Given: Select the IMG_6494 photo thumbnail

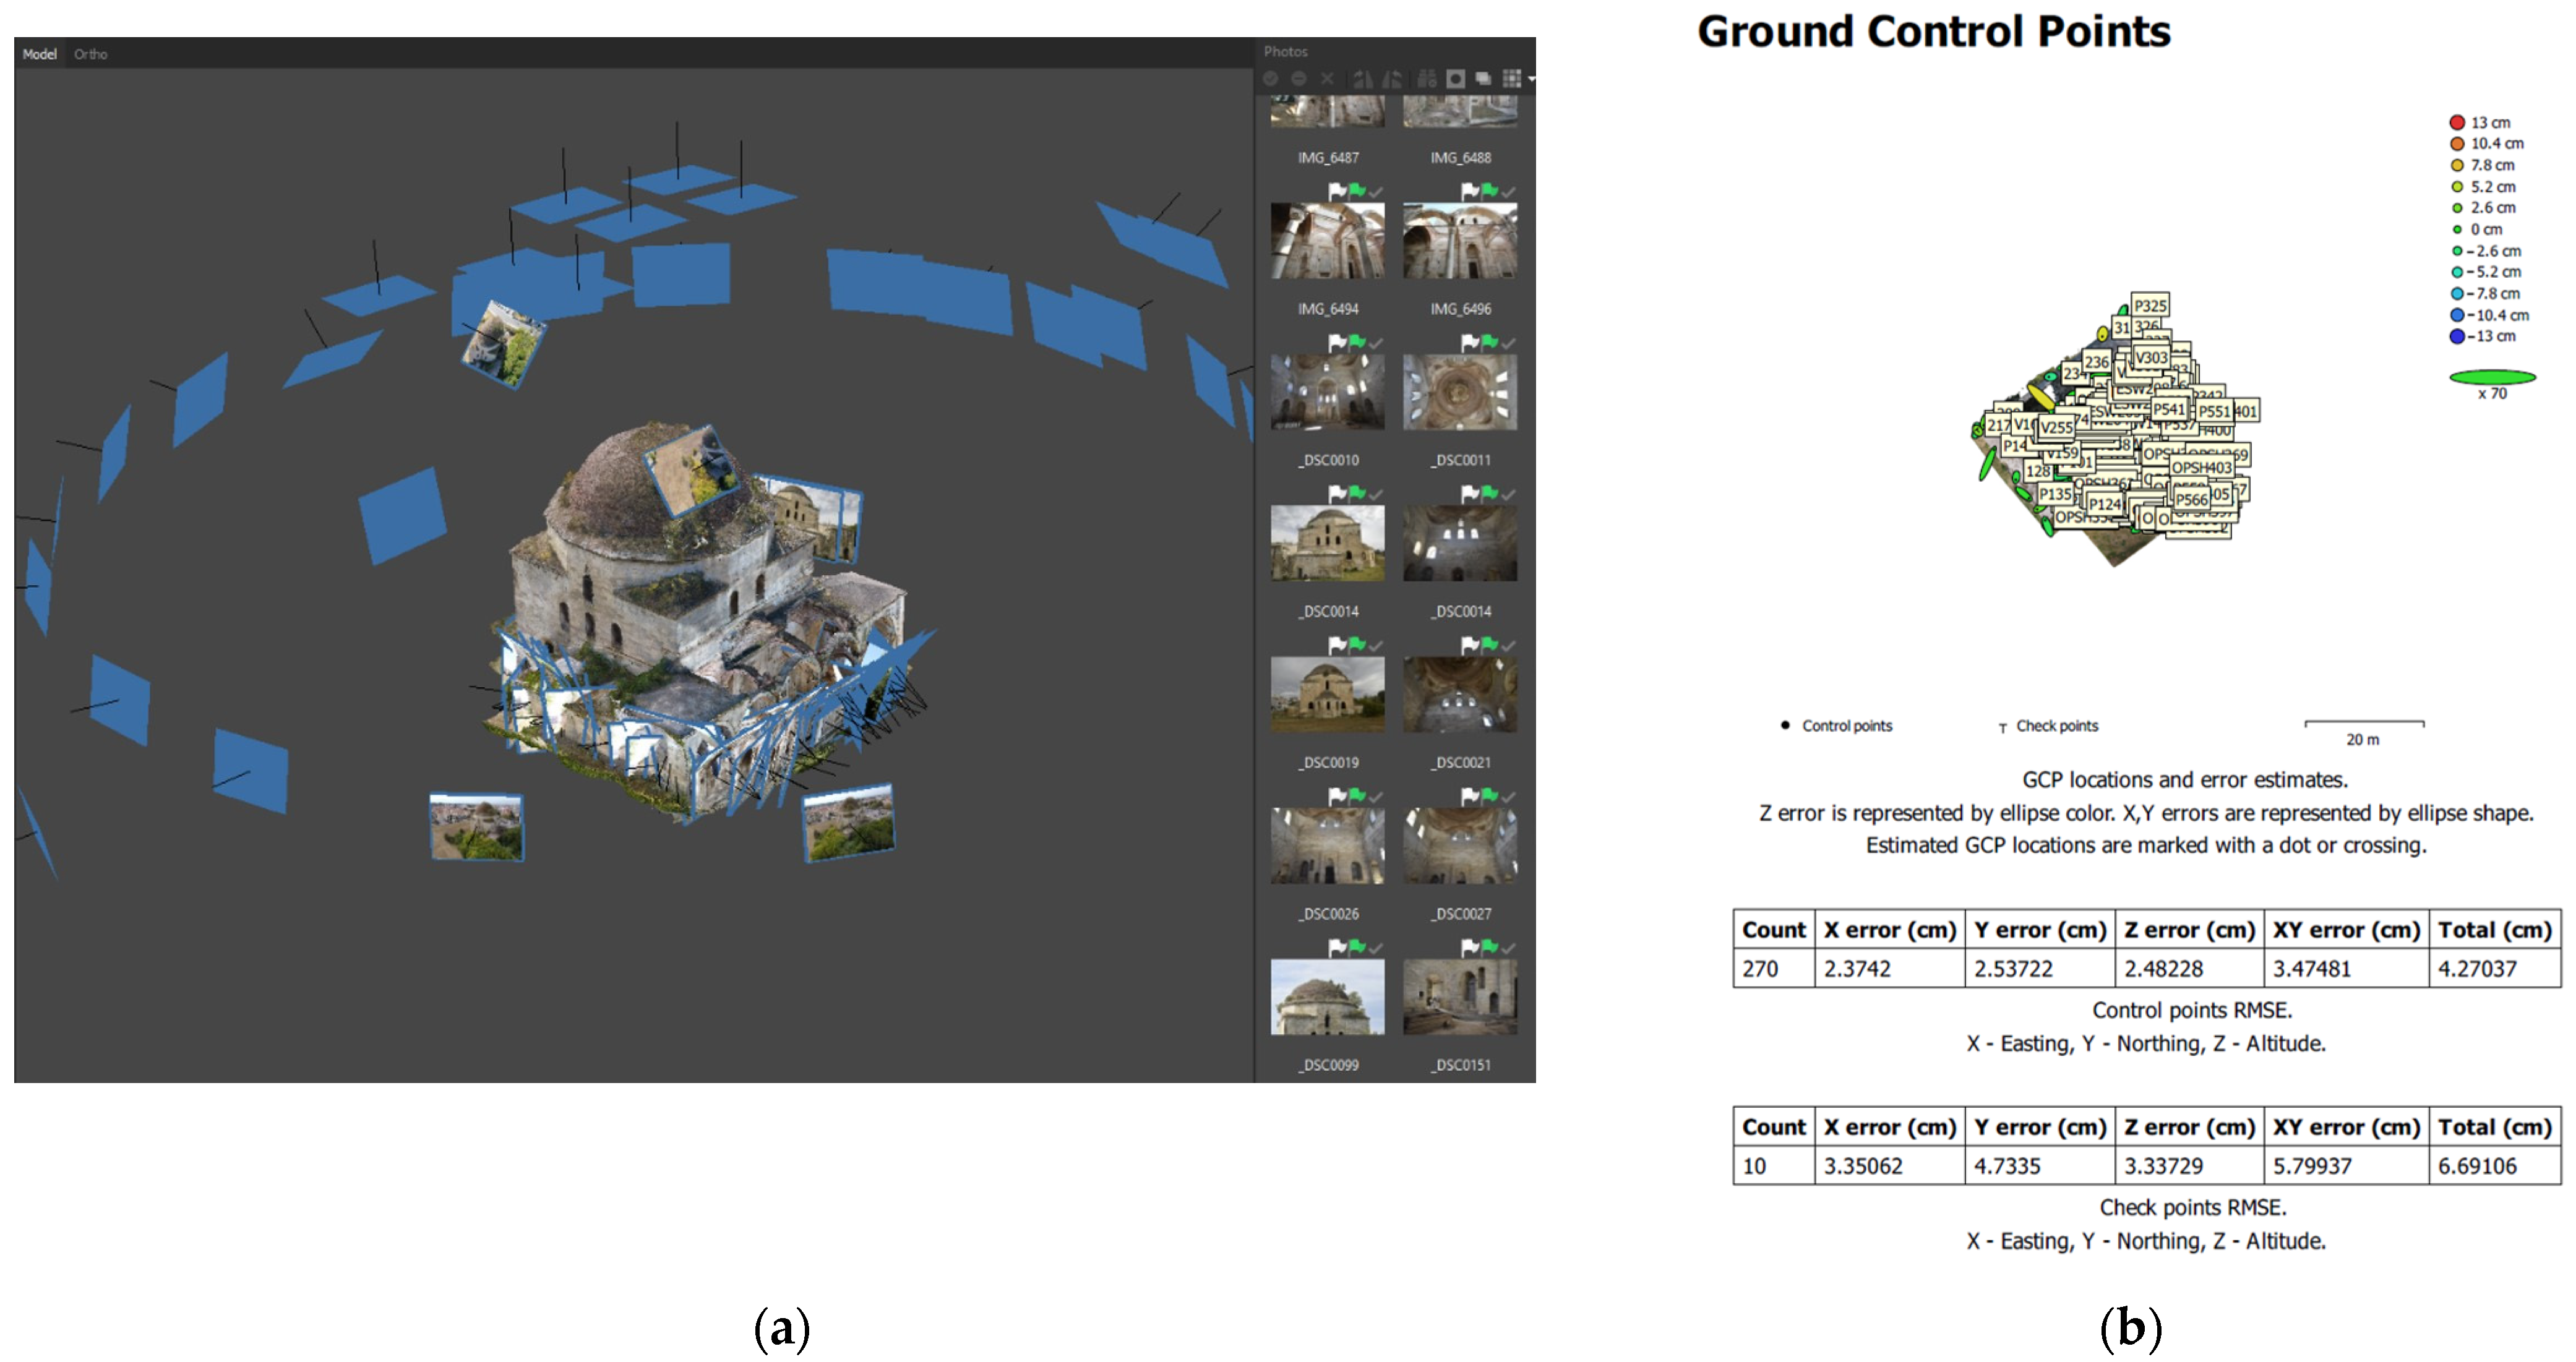Looking at the screenshot, I should 1327,241.
